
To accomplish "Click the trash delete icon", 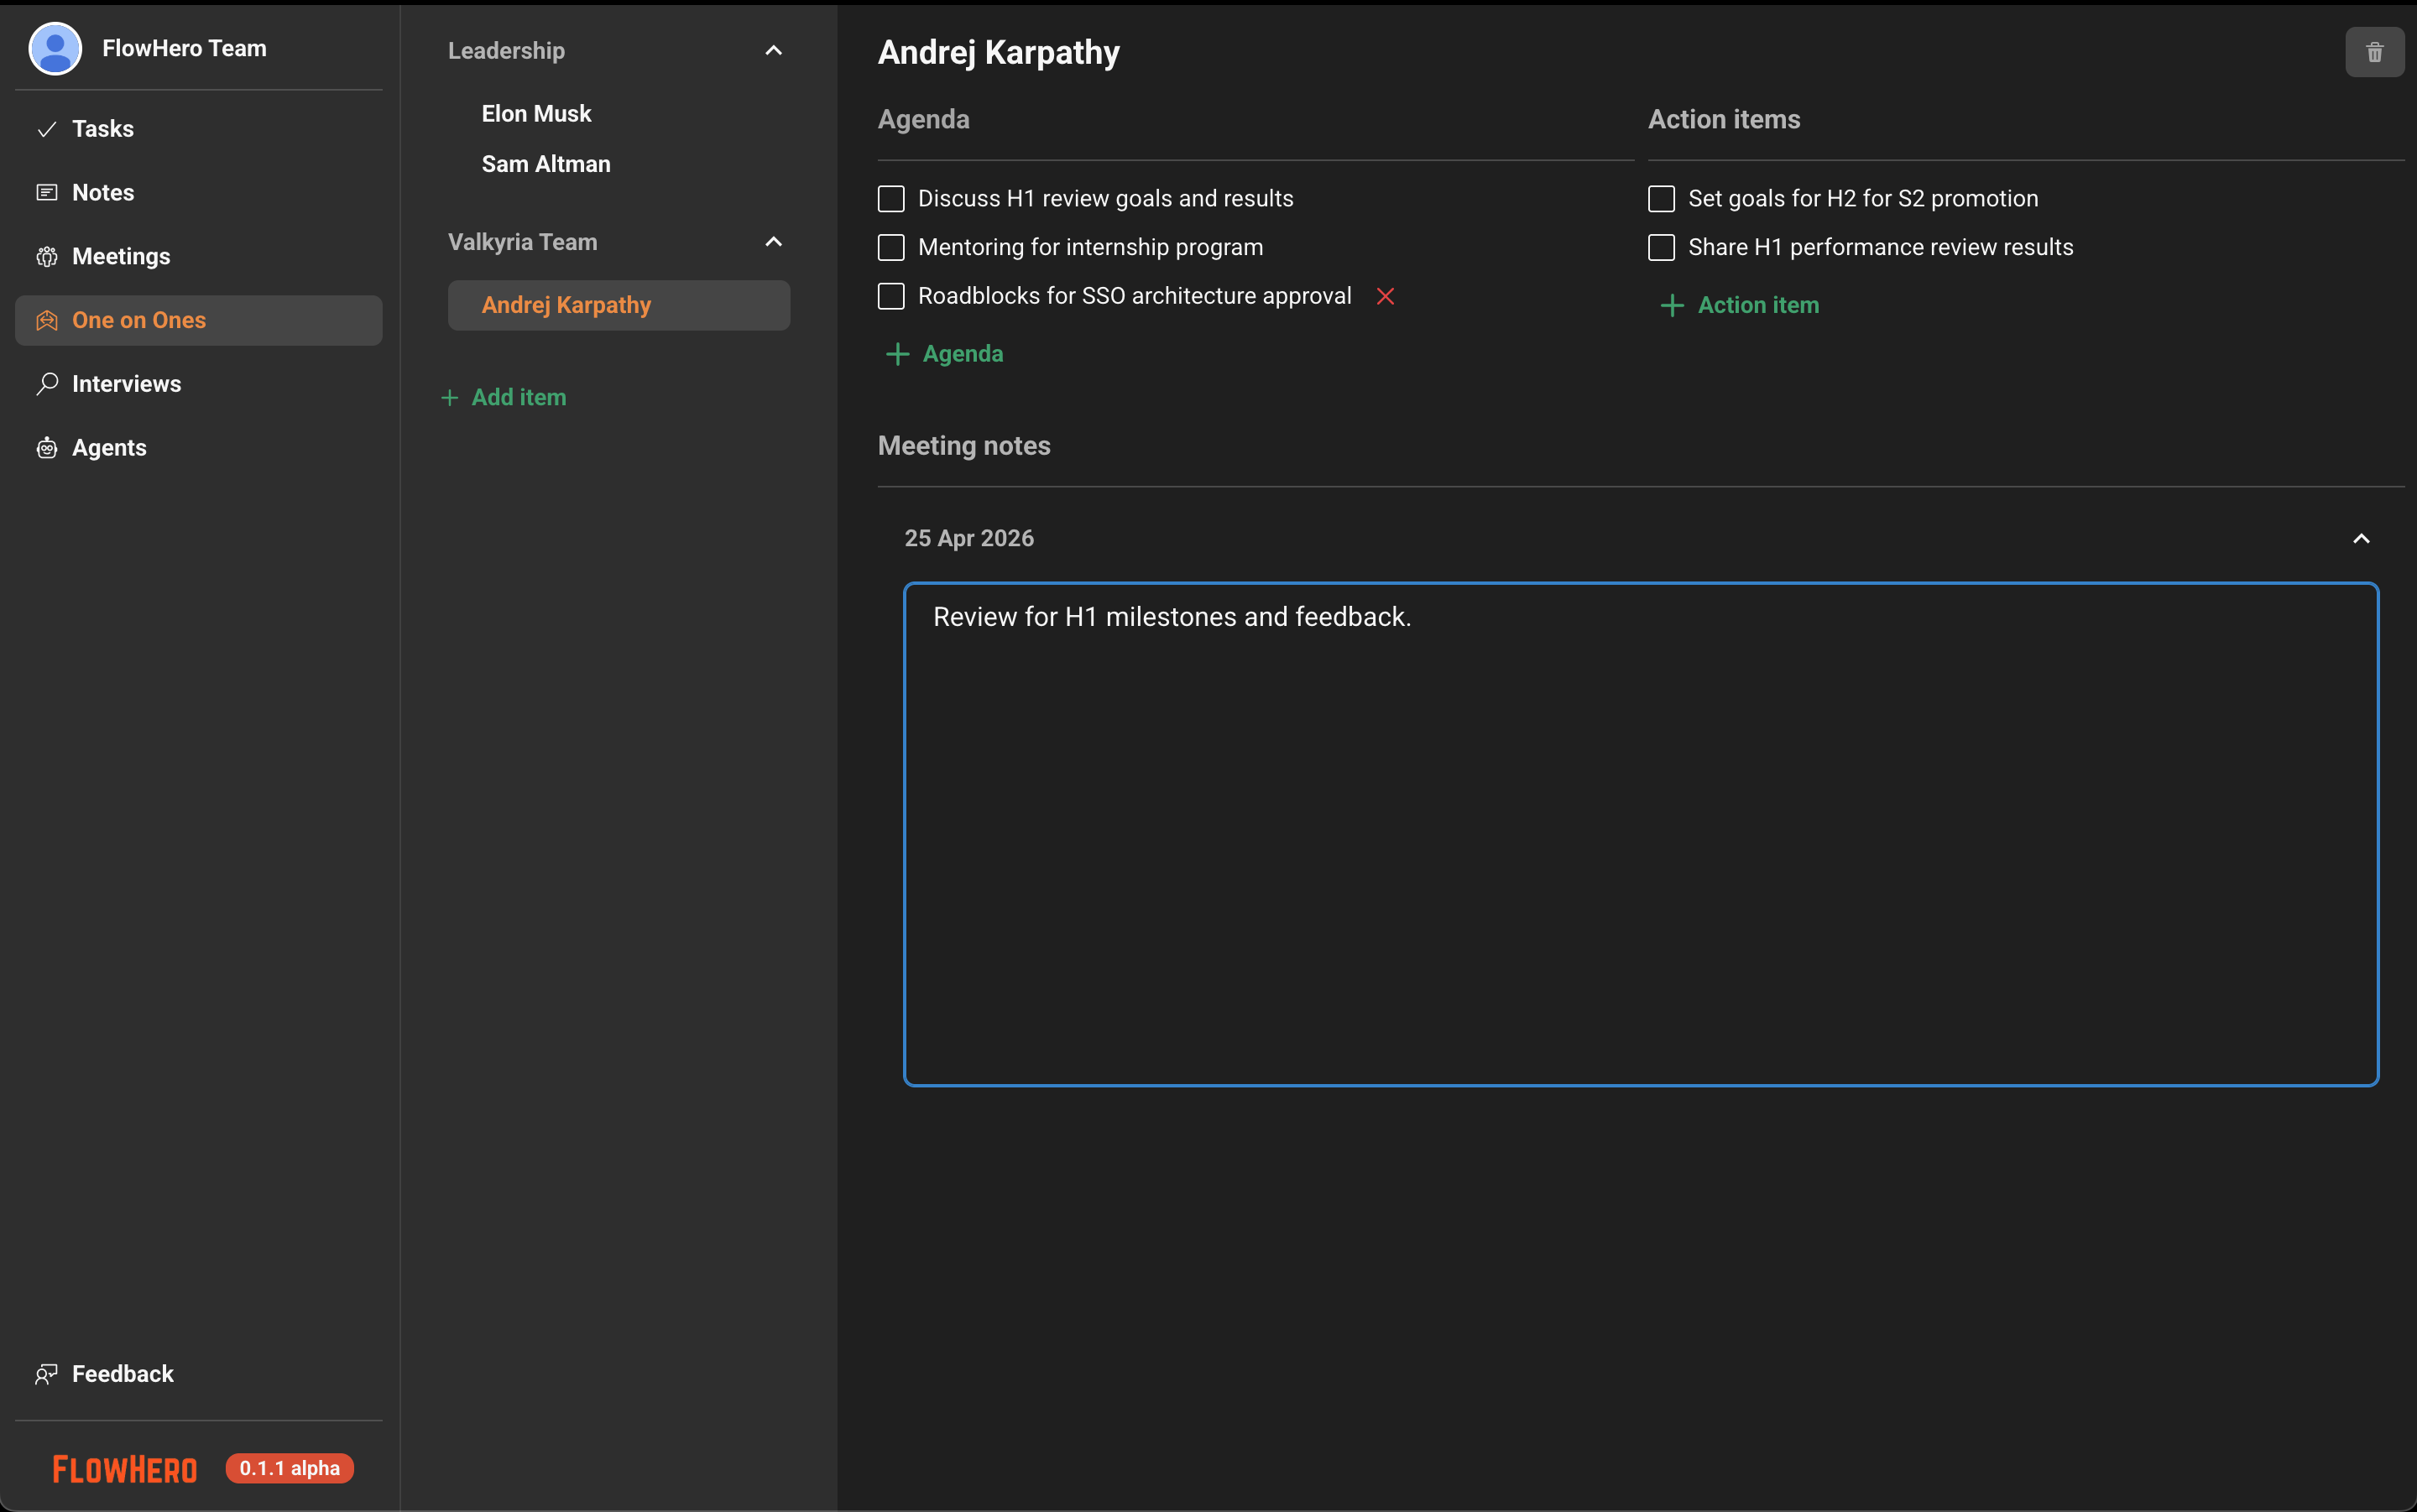I will 2374,52.
